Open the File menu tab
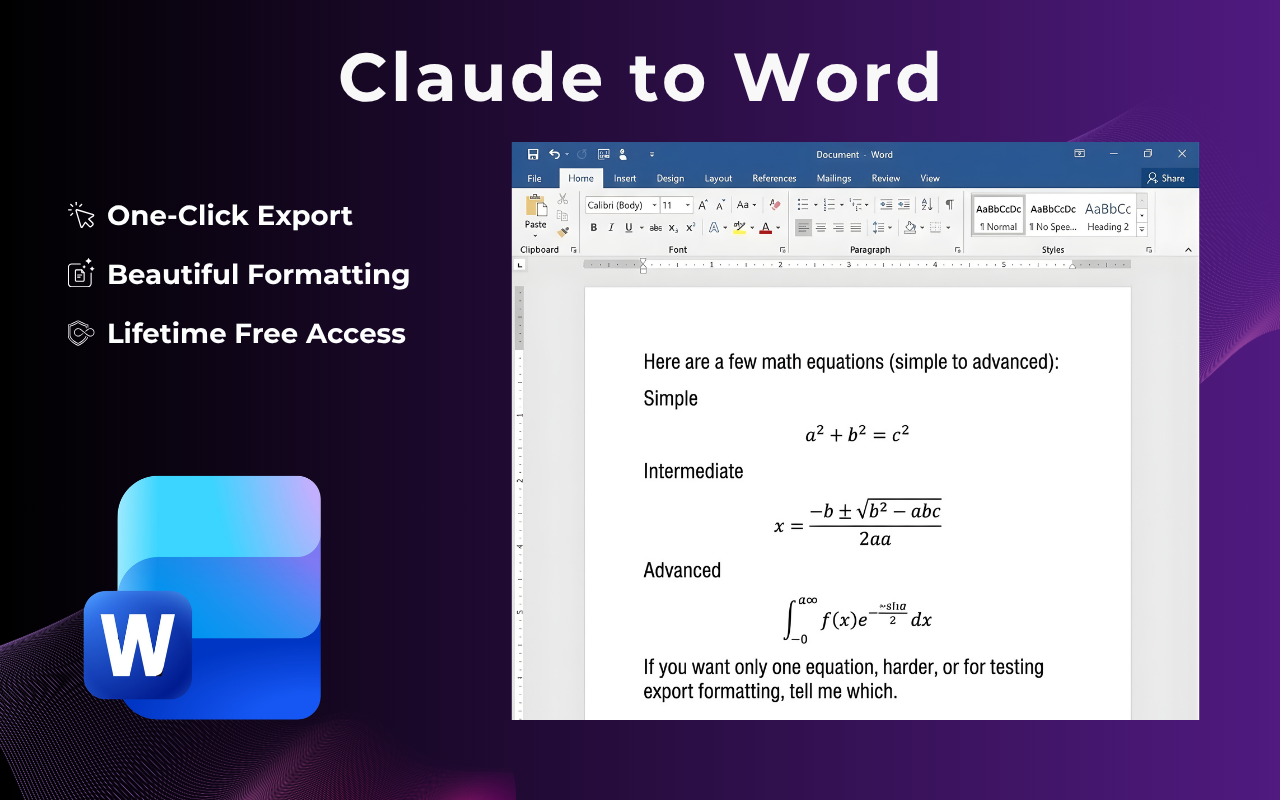1280x800 pixels. click(535, 178)
